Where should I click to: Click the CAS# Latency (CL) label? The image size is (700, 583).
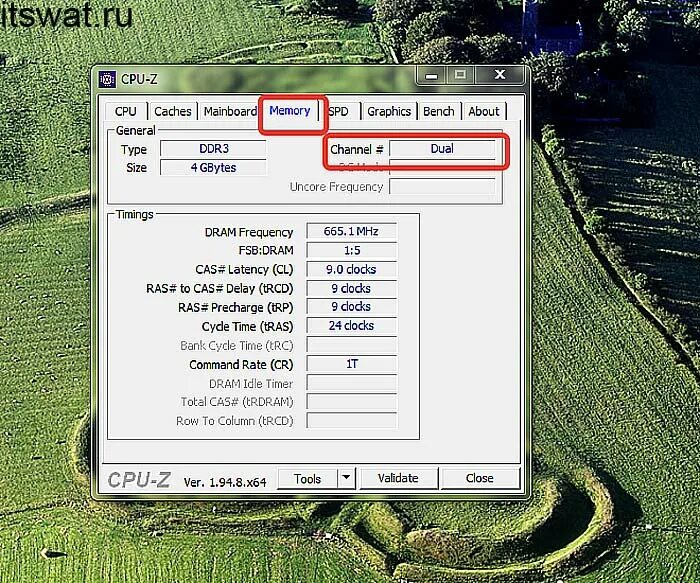click(x=244, y=270)
